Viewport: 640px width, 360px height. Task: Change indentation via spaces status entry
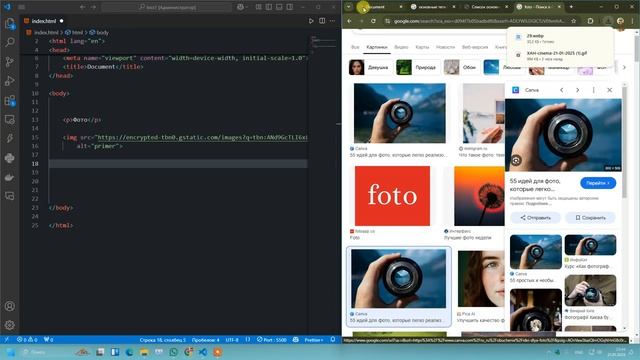pyautogui.click(x=205, y=340)
